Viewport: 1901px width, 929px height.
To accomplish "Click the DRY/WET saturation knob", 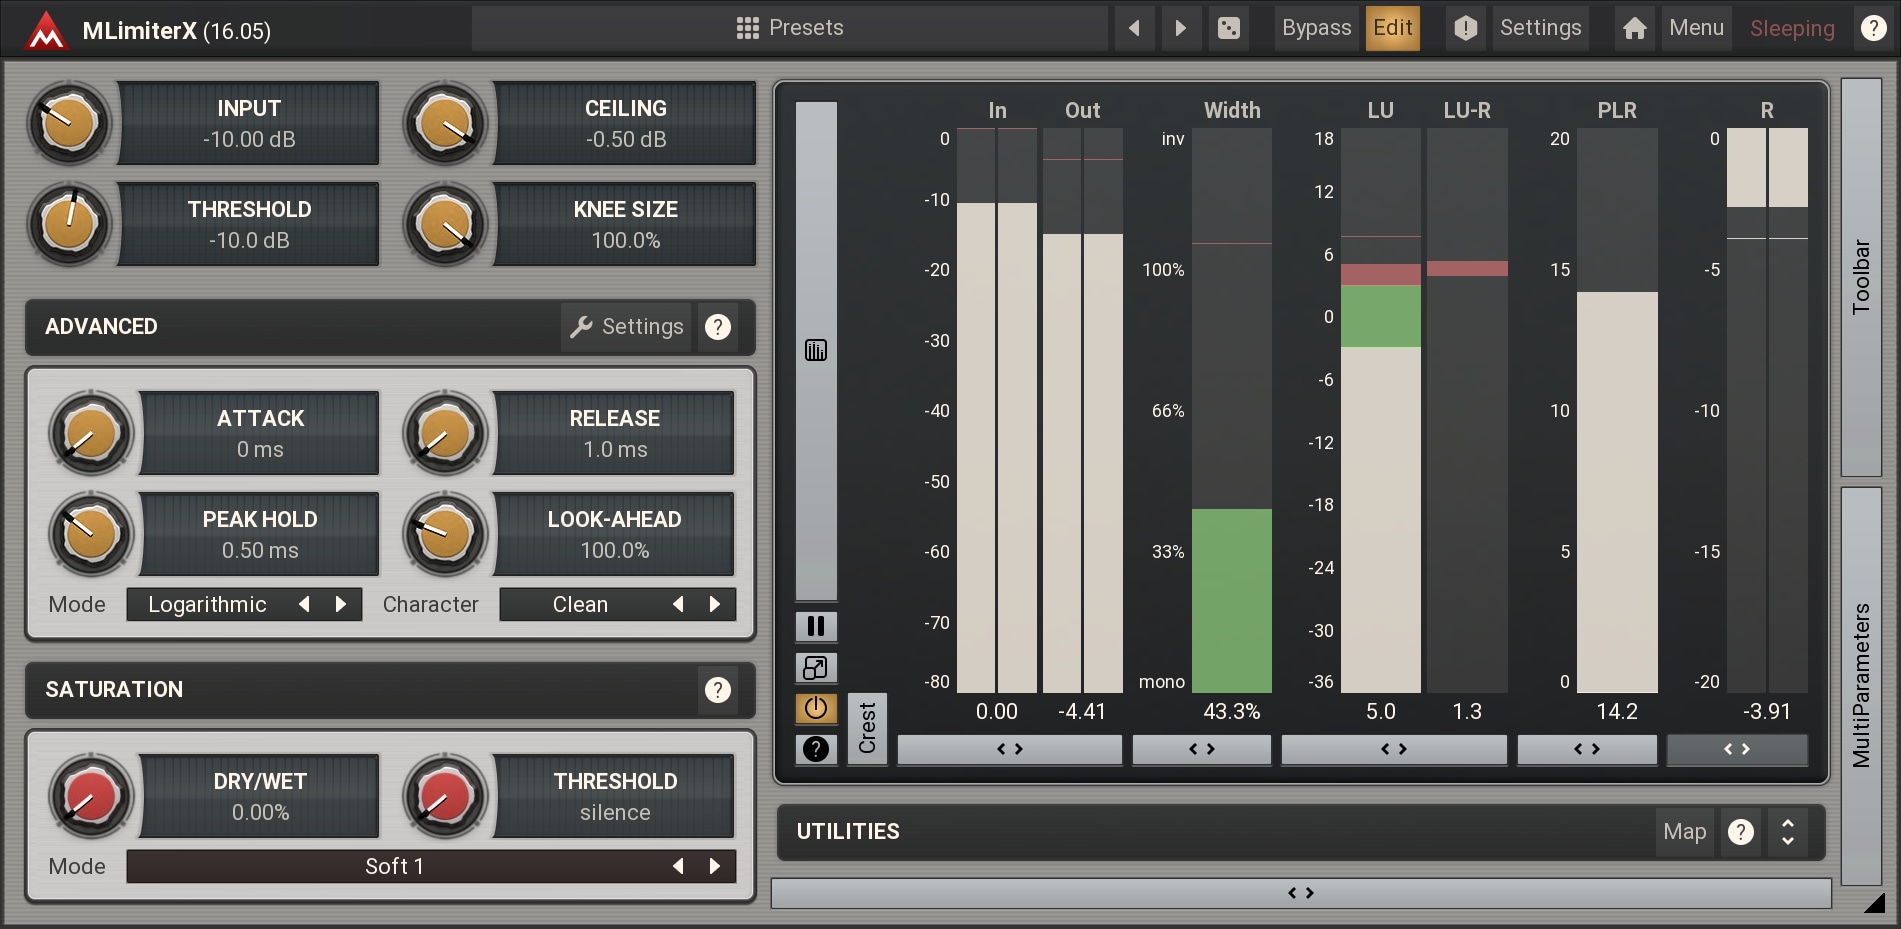I will click(x=91, y=796).
